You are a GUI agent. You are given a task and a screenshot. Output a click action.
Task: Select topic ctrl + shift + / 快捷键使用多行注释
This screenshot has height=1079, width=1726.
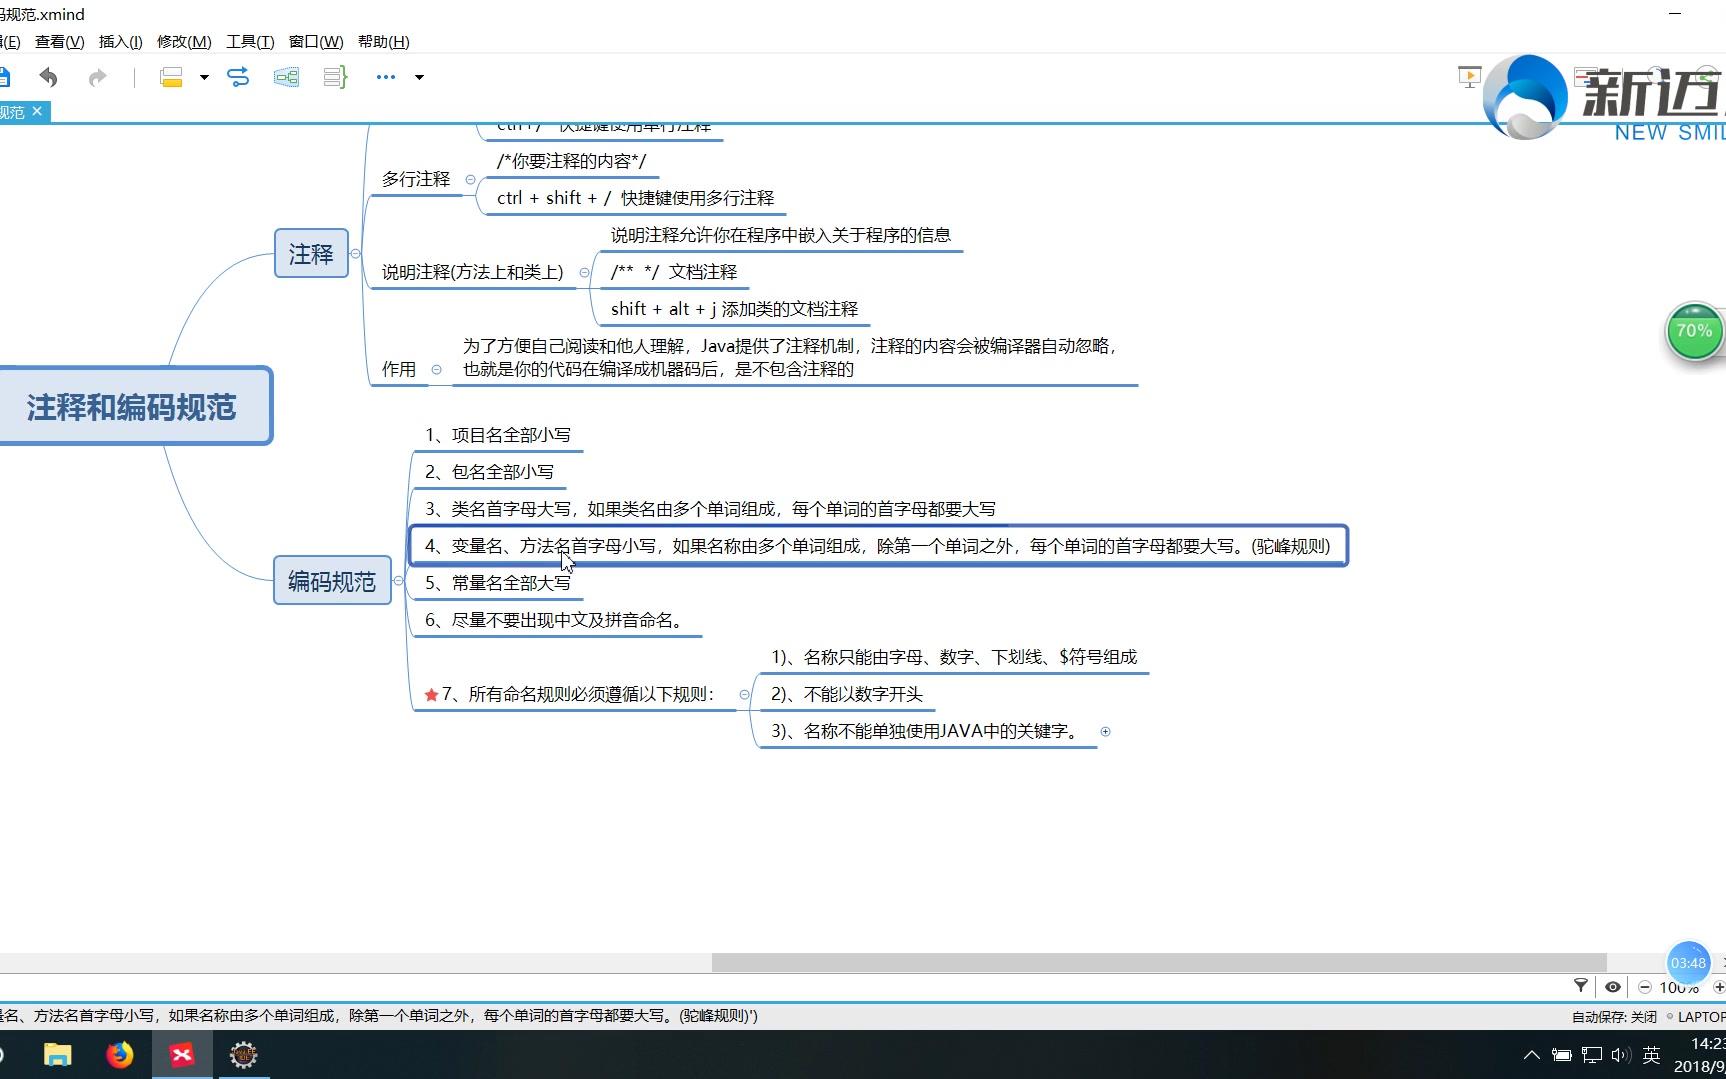tap(636, 198)
